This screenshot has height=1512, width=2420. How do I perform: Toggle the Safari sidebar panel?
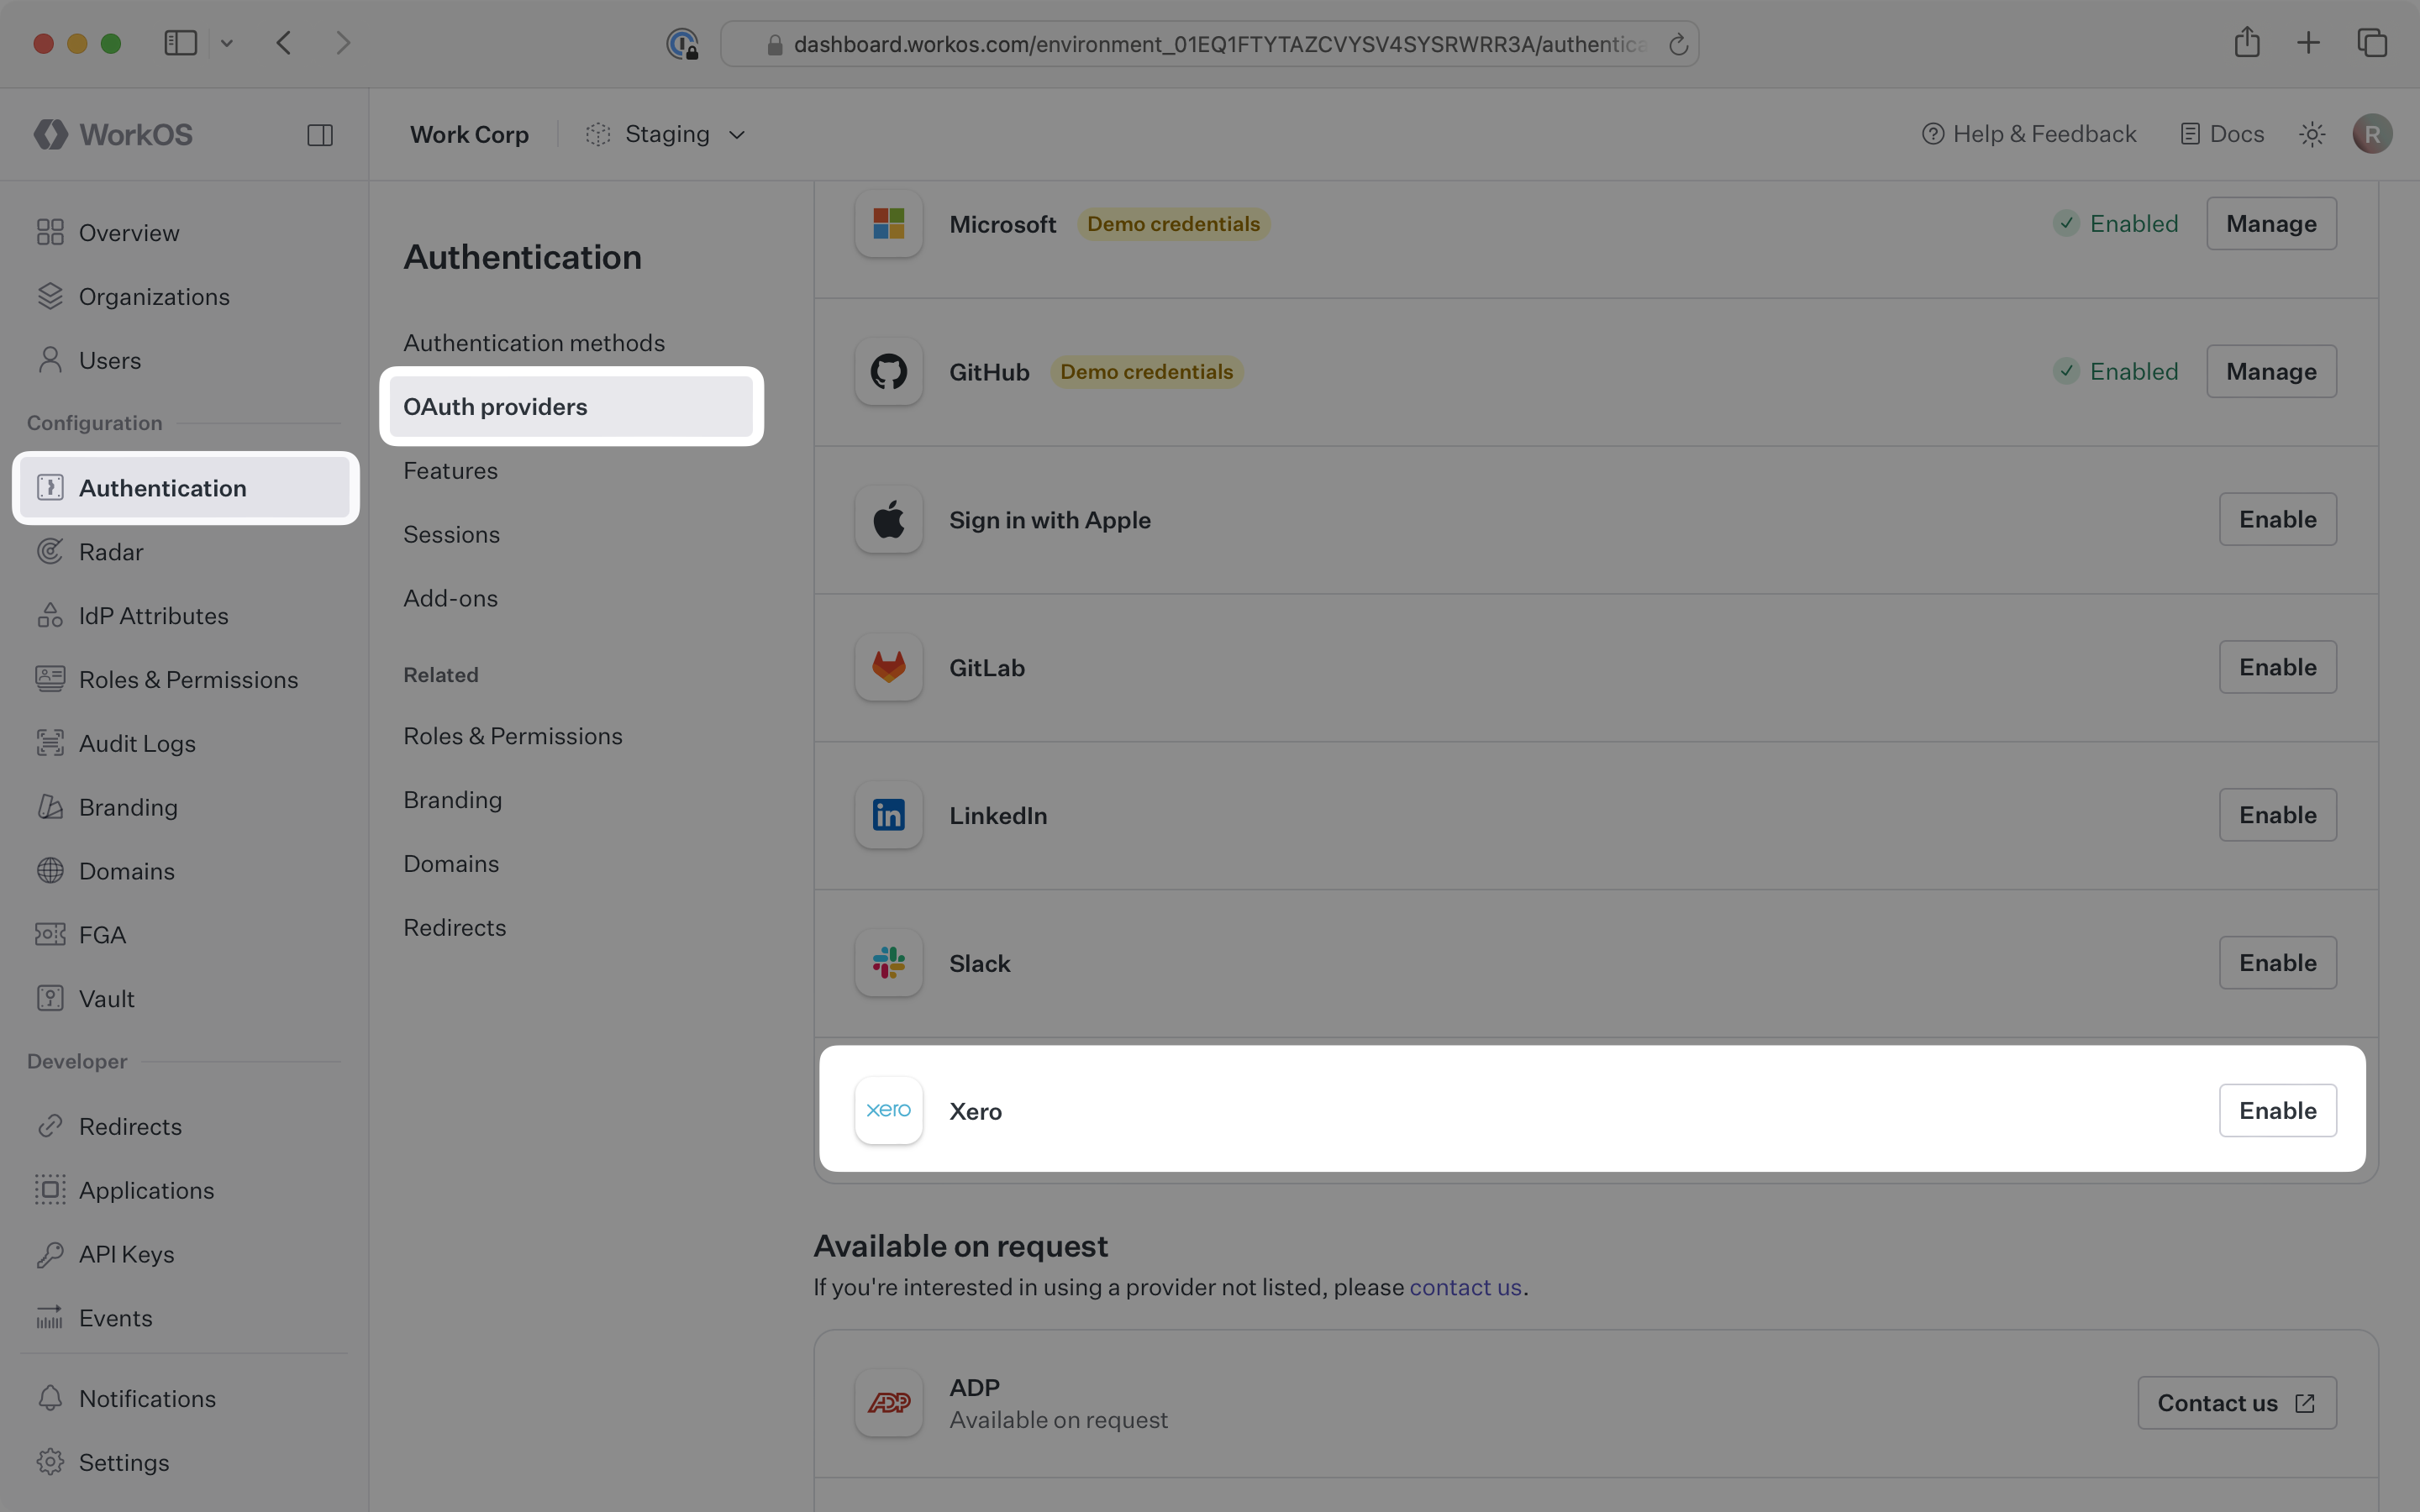(180, 42)
